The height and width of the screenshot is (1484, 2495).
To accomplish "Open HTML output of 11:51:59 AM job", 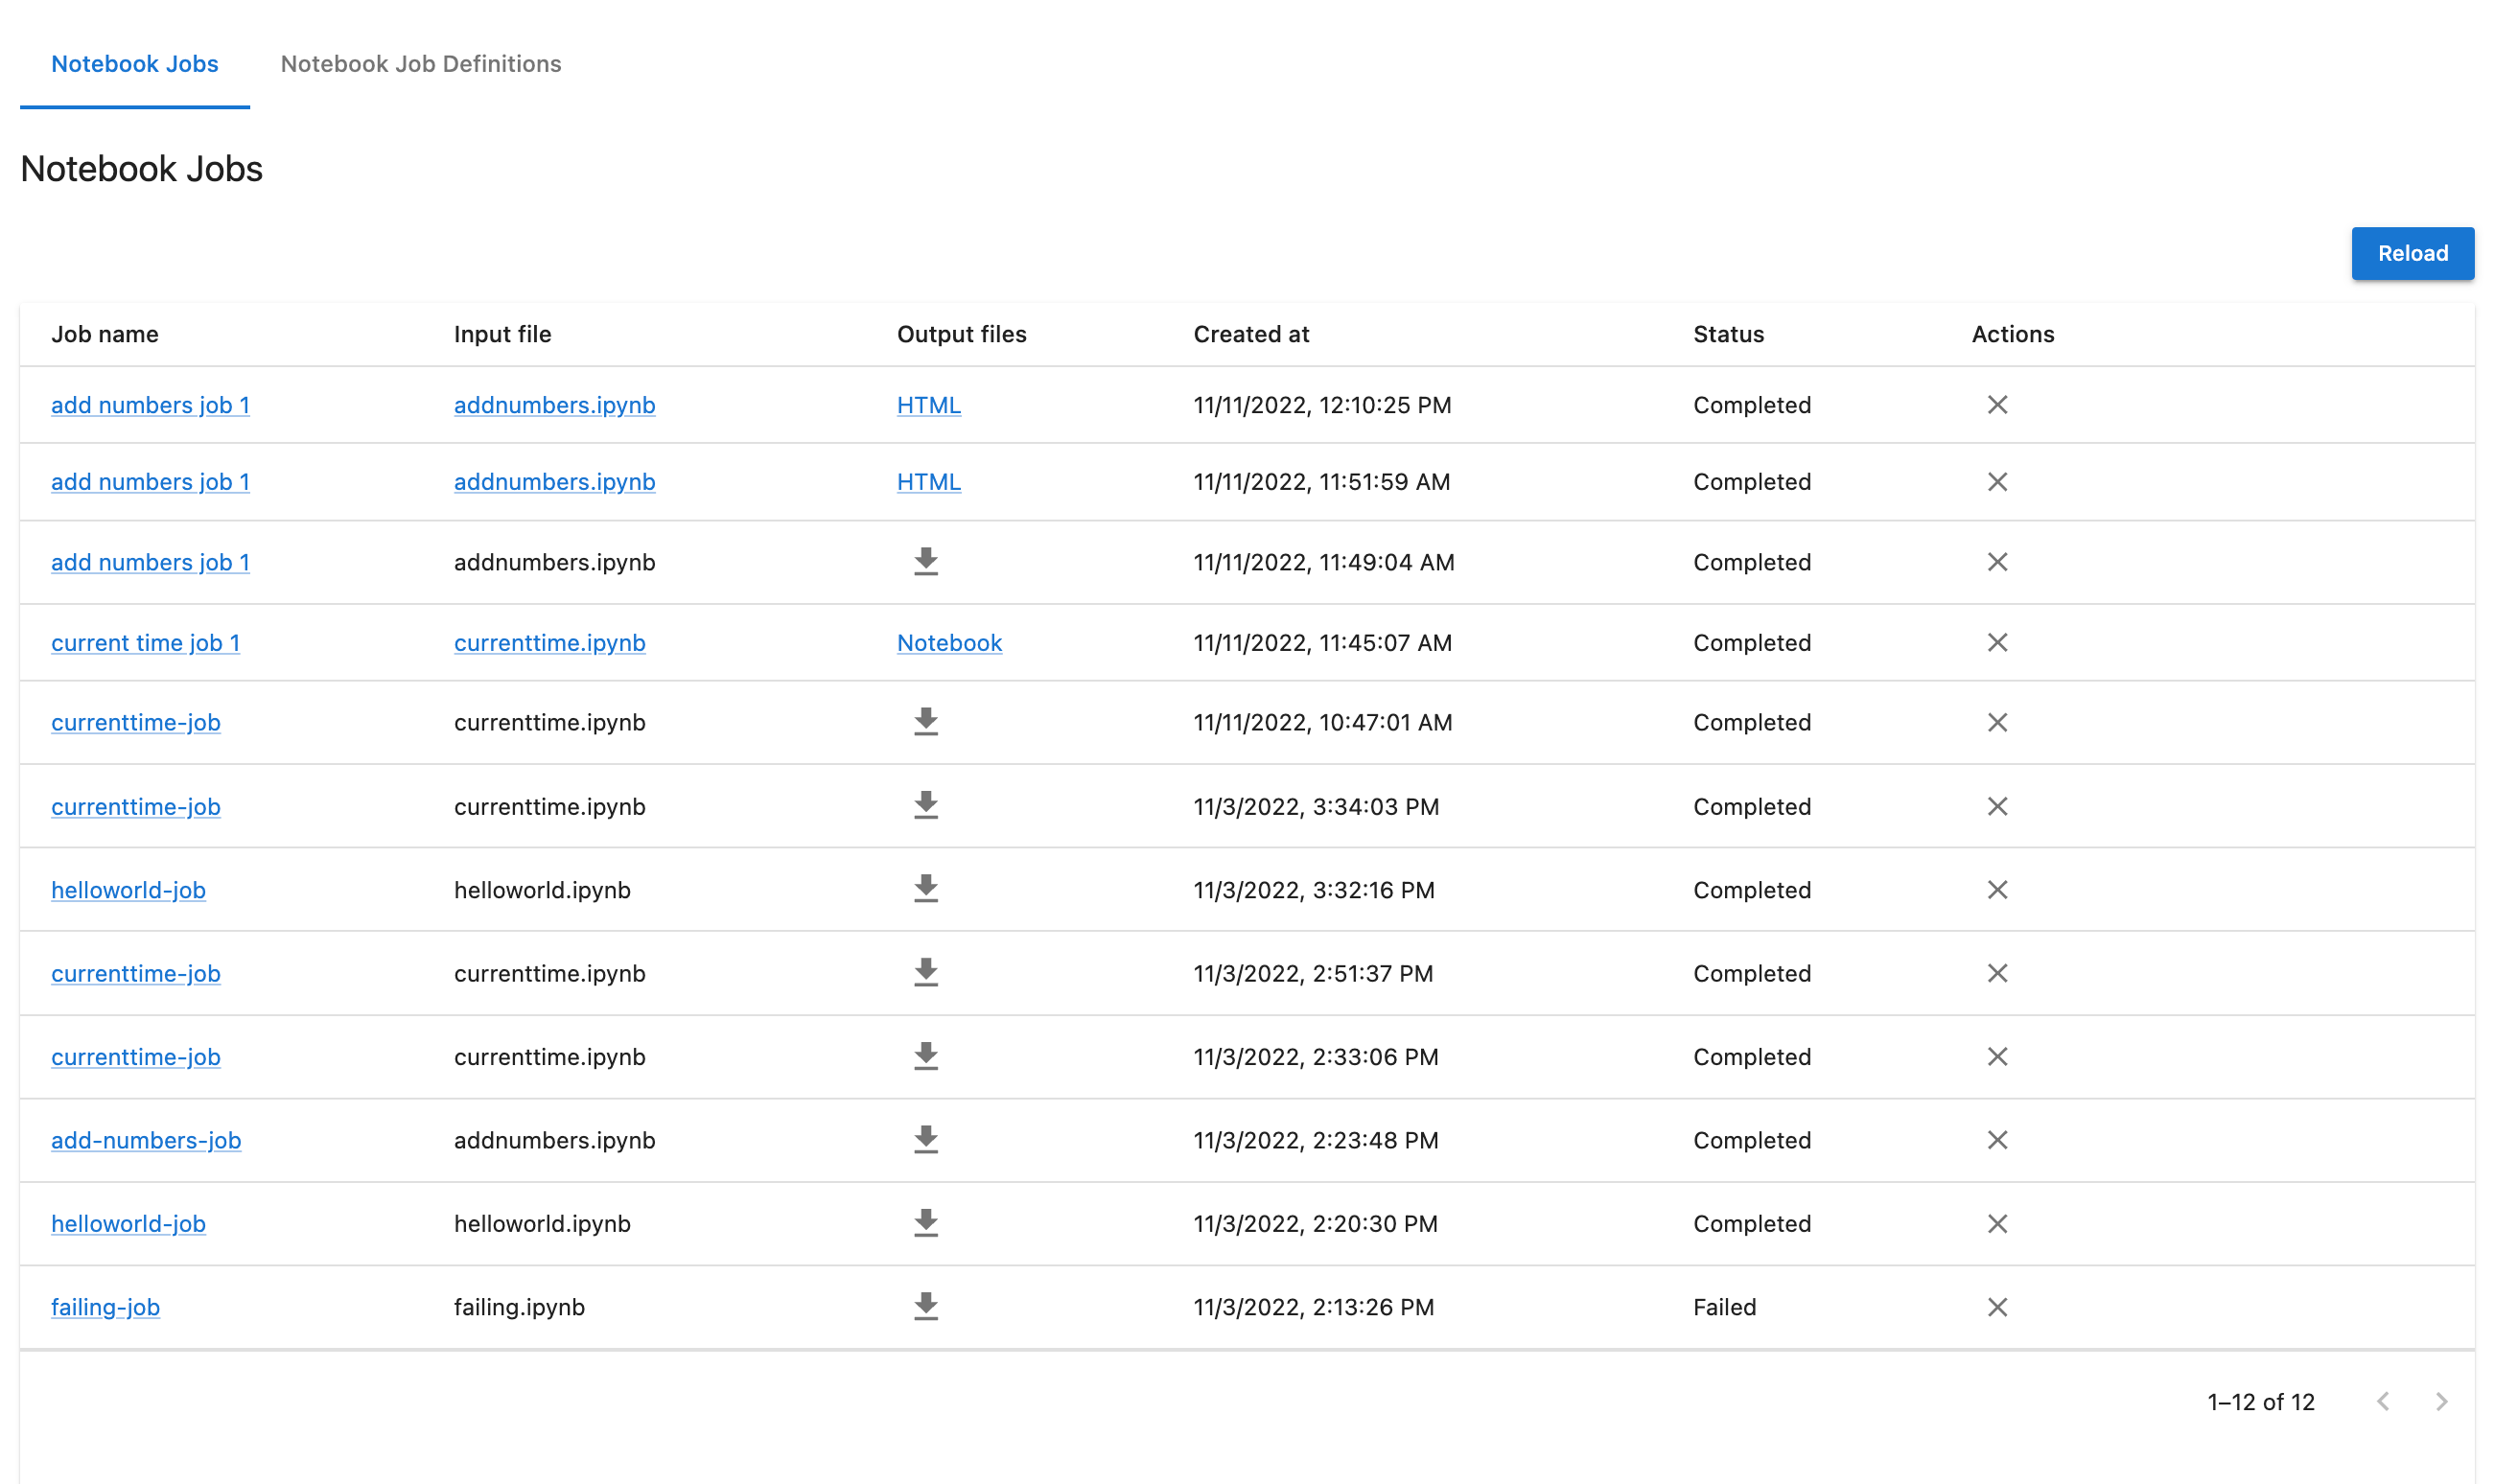I will 928,482.
